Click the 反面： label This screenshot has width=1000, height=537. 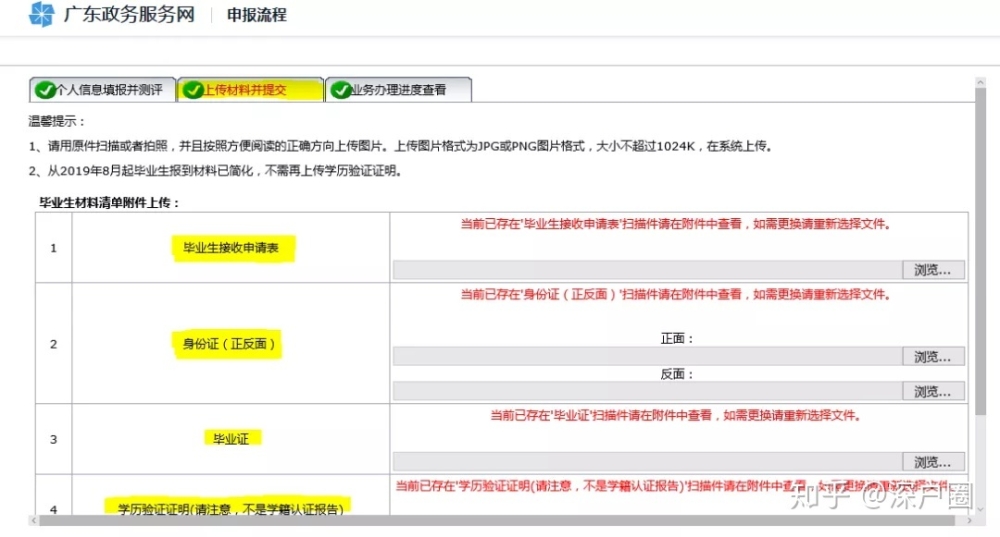tap(677, 374)
